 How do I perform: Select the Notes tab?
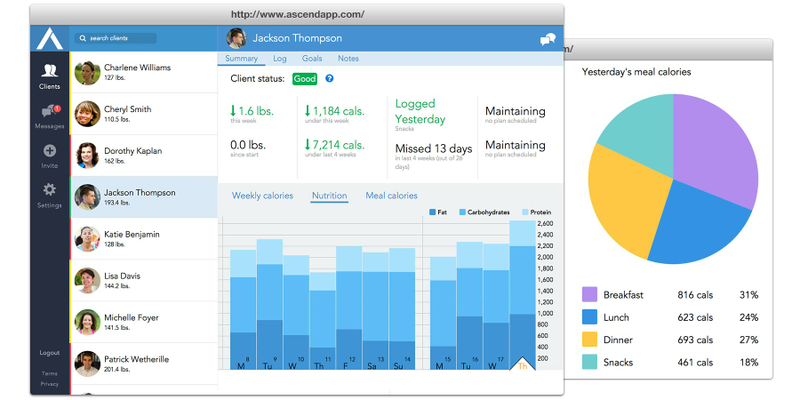point(348,59)
